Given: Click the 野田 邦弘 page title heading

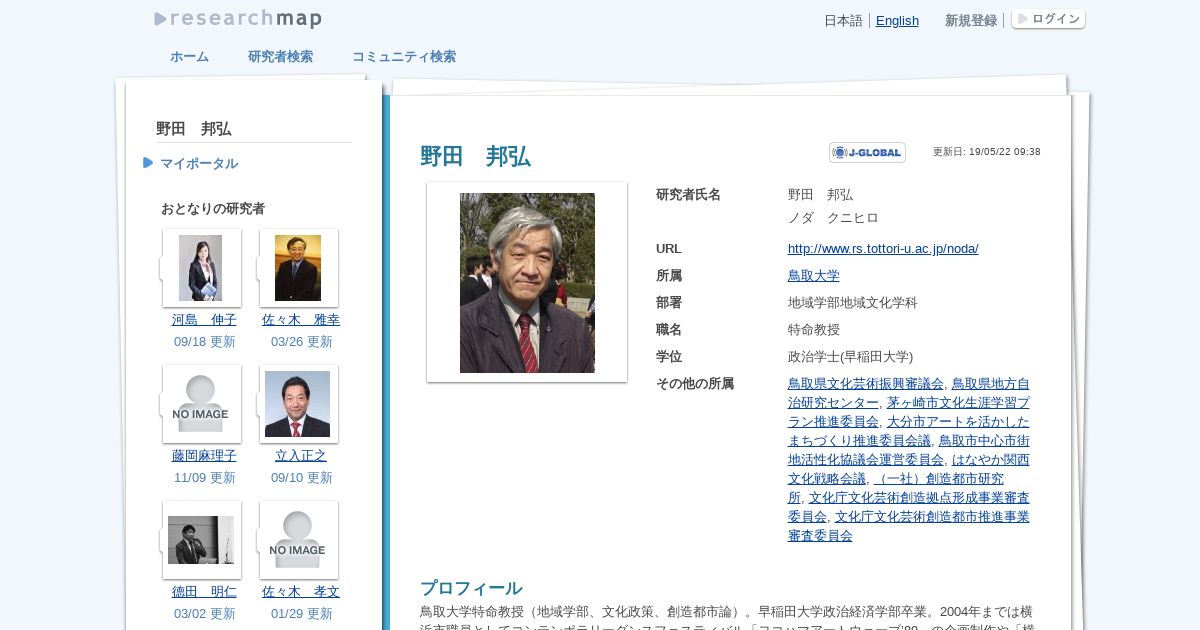Looking at the screenshot, I should click(x=476, y=157).
